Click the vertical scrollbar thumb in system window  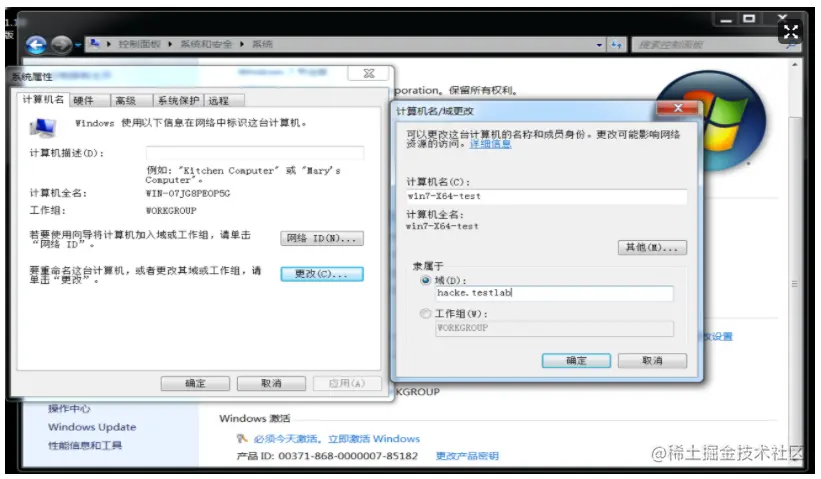point(795,284)
